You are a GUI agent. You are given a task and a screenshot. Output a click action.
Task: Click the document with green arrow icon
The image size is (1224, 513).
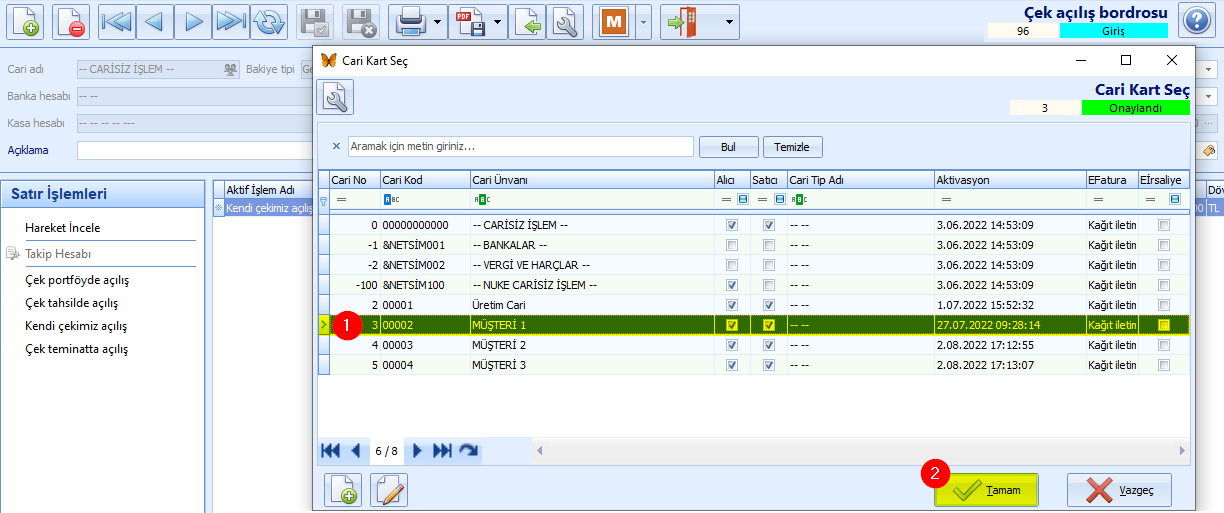[527, 21]
